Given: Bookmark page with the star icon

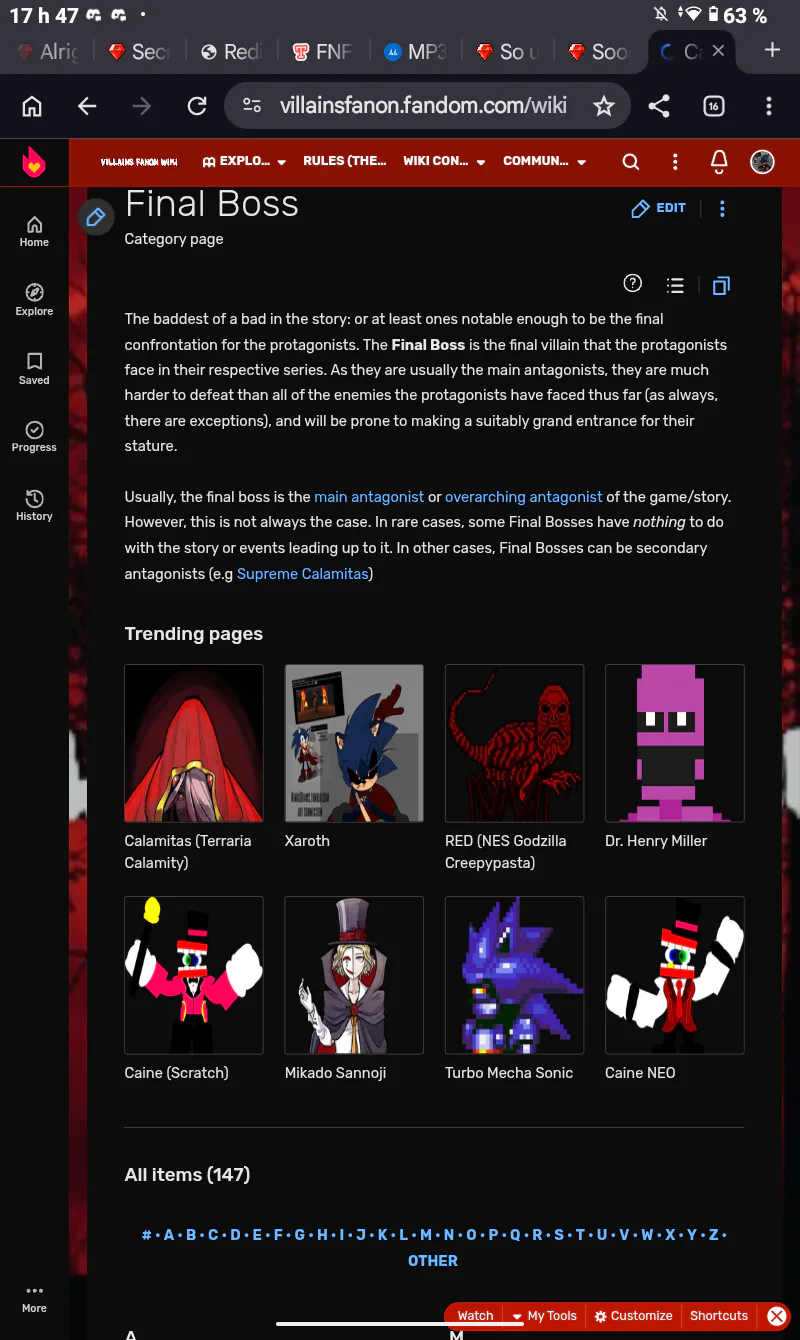Looking at the screenshot, I should coord(604,106).
